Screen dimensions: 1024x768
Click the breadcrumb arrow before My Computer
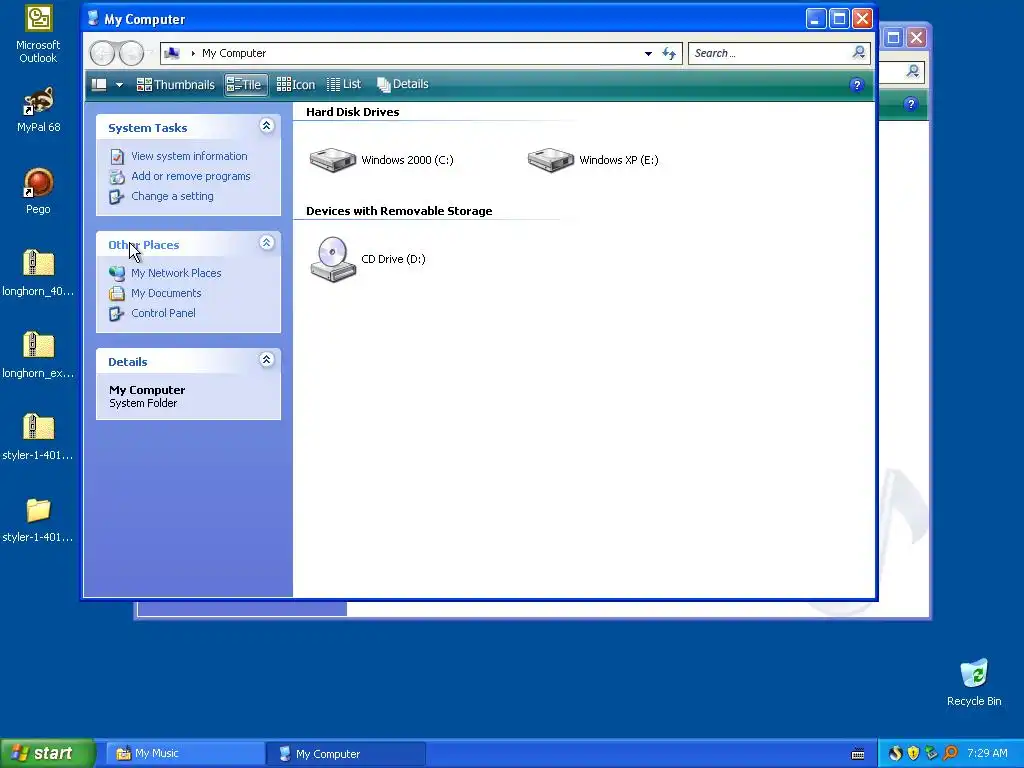[x=193, y=54]
